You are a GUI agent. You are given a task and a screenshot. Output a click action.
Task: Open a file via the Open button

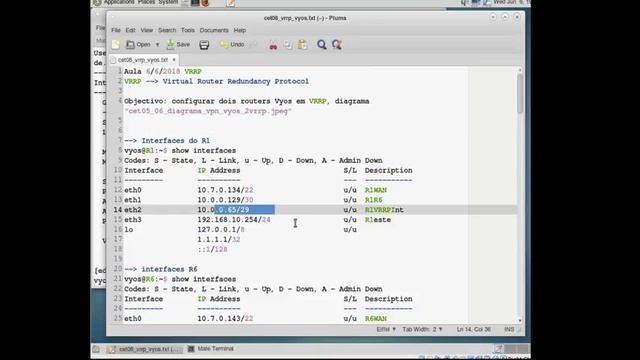(x=138, y=44)
